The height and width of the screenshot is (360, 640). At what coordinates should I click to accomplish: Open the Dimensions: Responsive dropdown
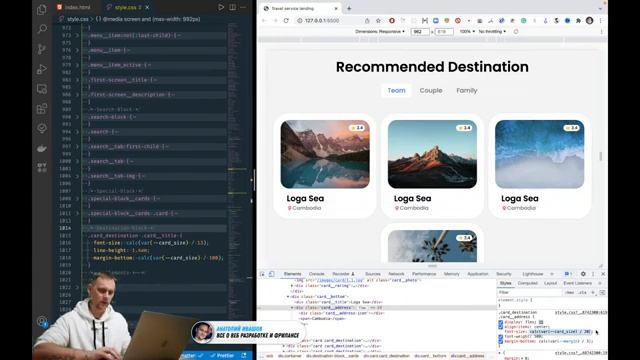pyautogui.click(x=380, y=31)
